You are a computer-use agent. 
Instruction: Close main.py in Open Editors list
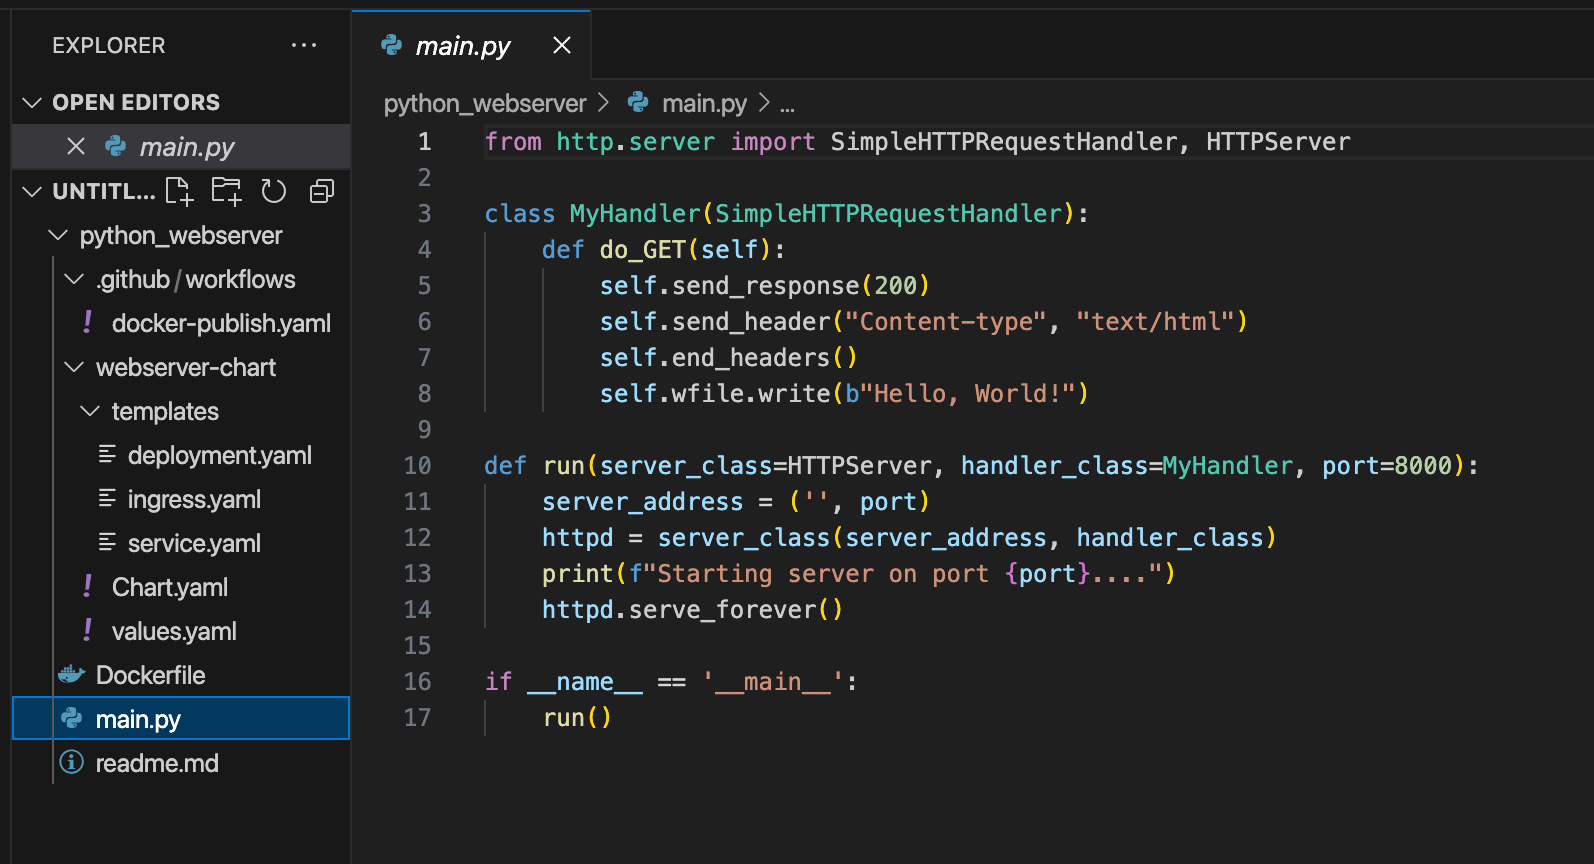pos(76,147)
